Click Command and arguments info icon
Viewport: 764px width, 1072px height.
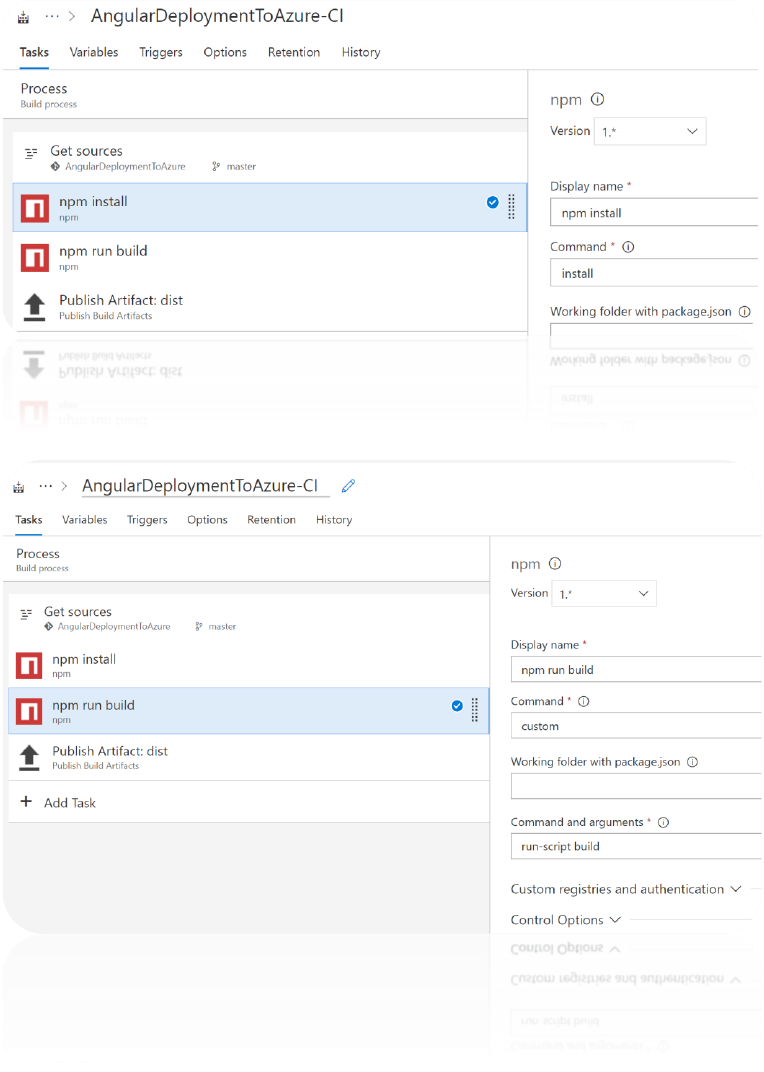pyautogui.click(x=663, y=822)
